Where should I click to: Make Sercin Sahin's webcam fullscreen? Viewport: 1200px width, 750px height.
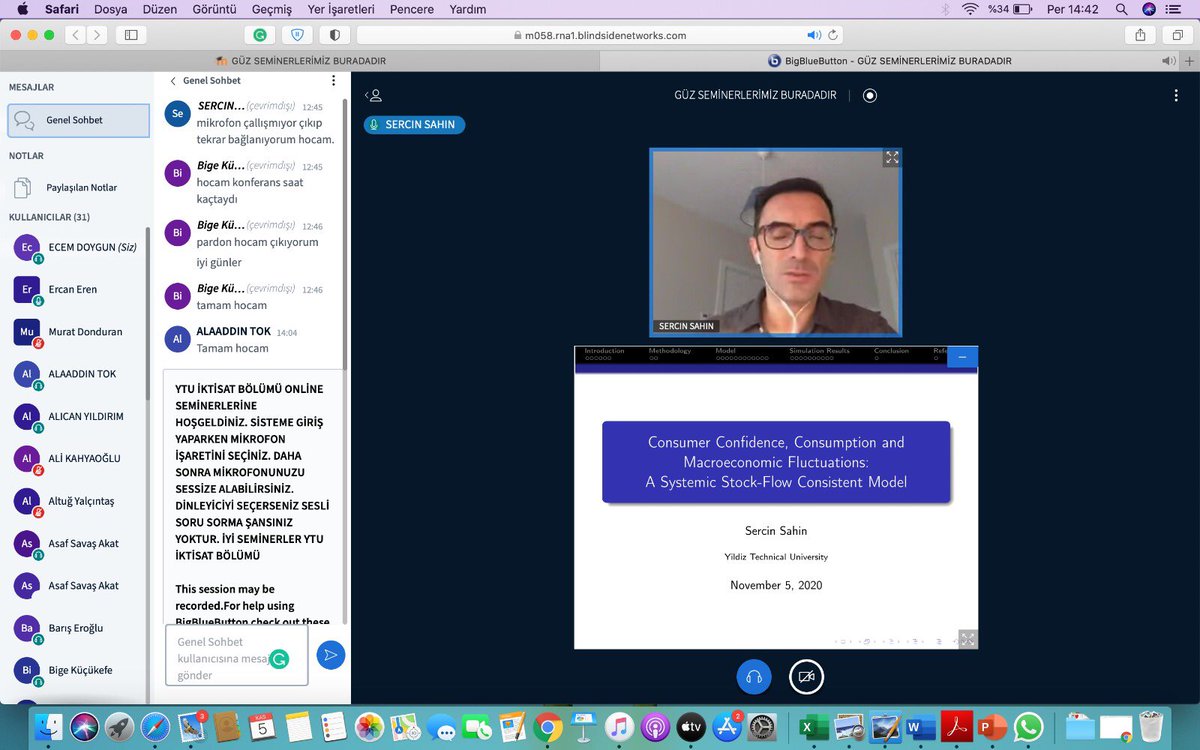[891, 158]
